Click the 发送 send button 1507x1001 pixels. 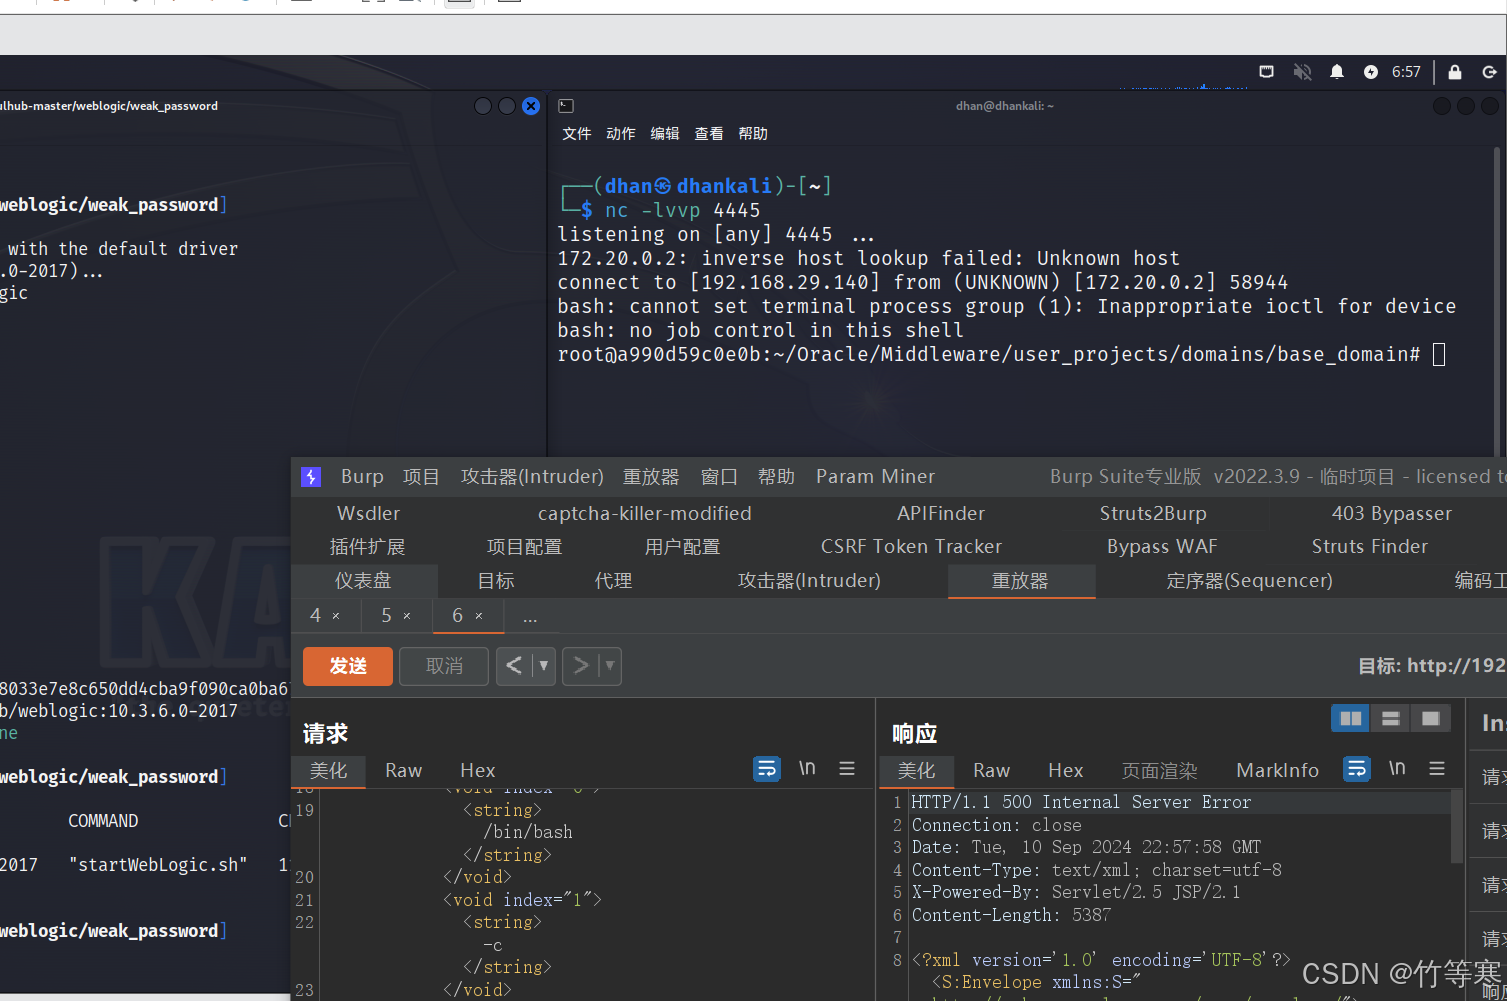[x=348, y=666]
